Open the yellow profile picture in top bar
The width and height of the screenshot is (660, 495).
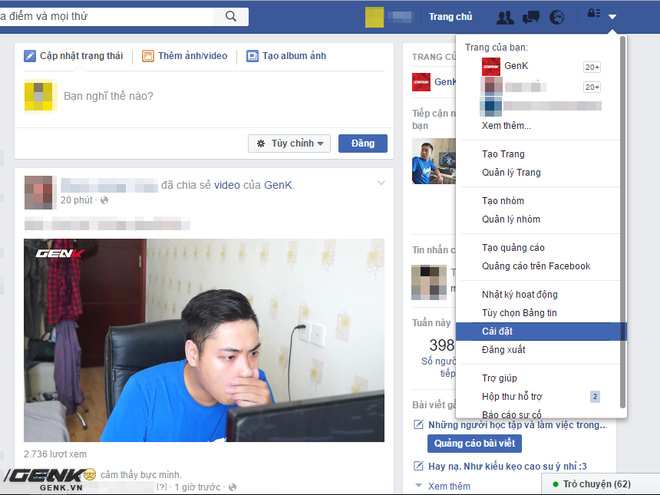(x=374, y=17)
